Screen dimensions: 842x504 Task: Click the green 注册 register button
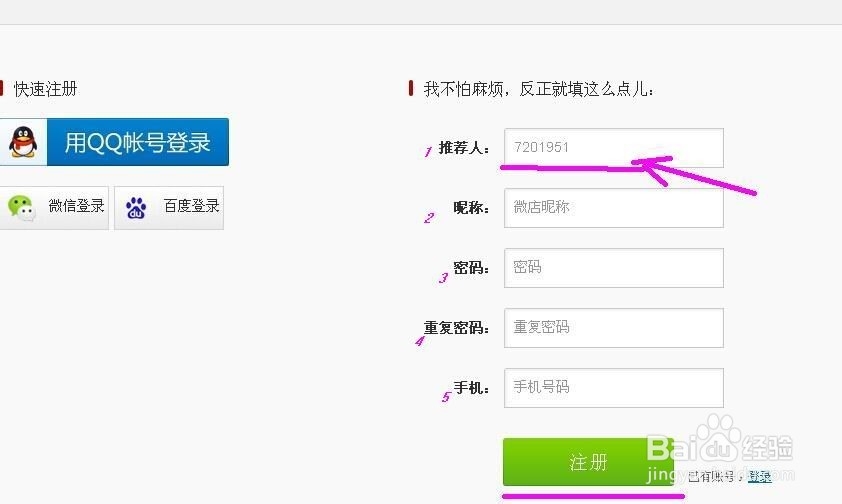coord(589,462)
